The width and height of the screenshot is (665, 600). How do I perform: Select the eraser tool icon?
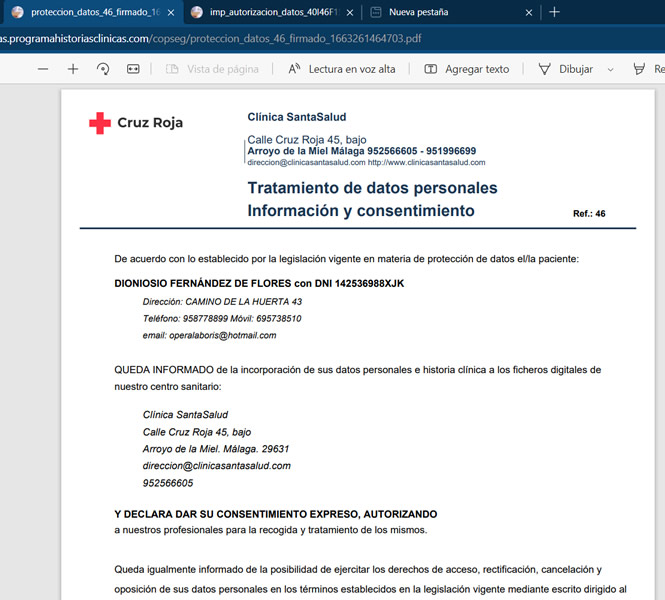tap(639, 69)
